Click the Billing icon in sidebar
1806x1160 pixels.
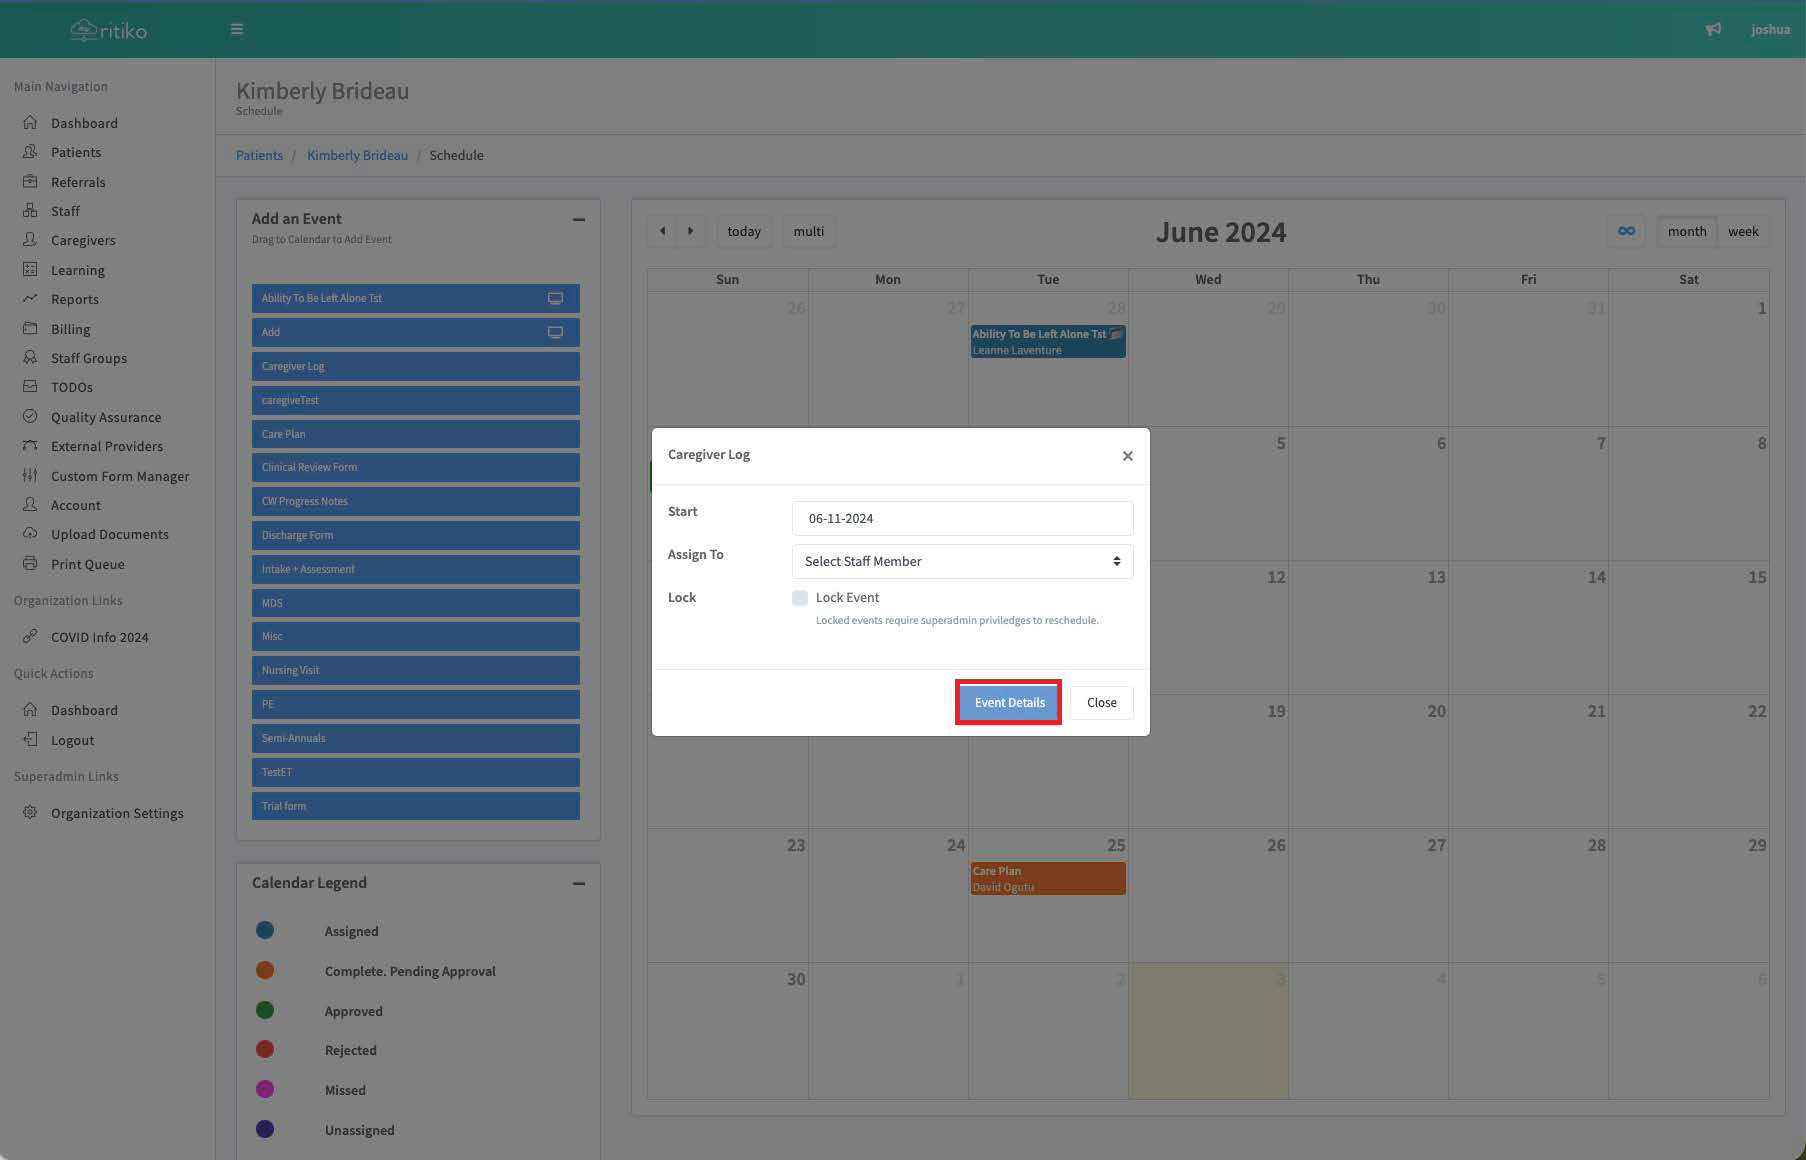click(x=30, y=329)
